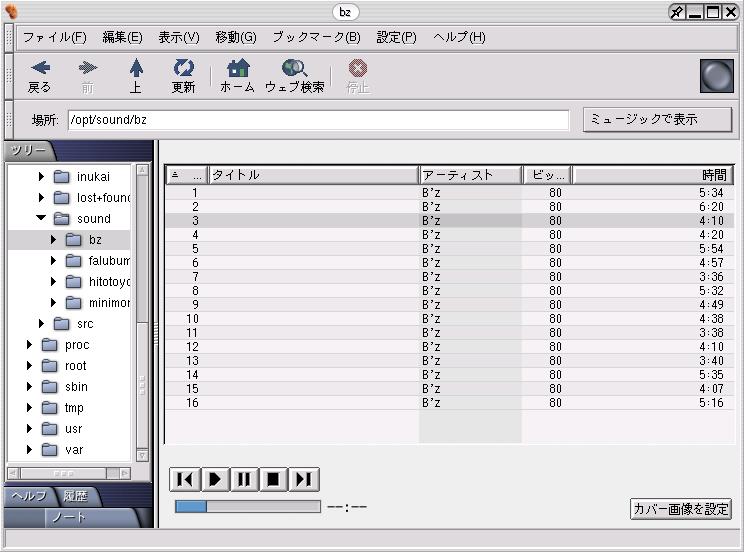744x552 pixels.
Task: Switch to the ヘルプ sidebar tab
Action: click(28, 496)
